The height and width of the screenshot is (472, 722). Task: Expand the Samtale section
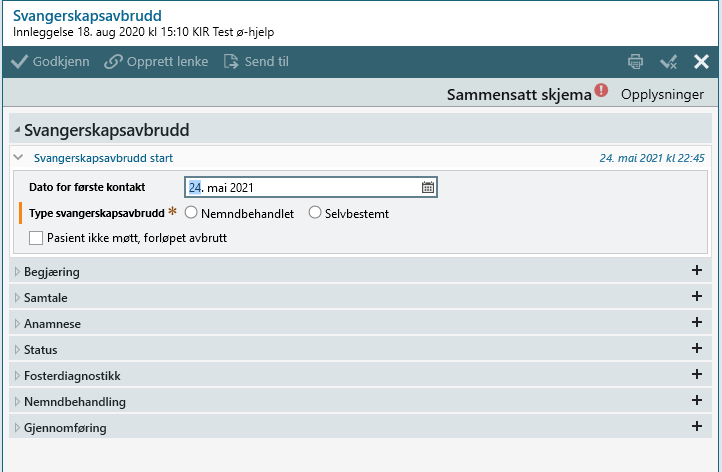click(17, 297)
